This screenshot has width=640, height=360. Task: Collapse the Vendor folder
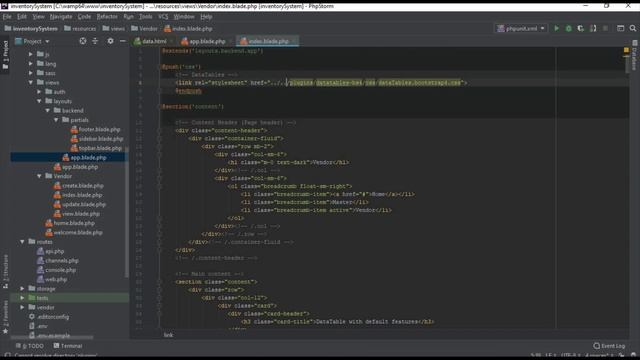39,176
